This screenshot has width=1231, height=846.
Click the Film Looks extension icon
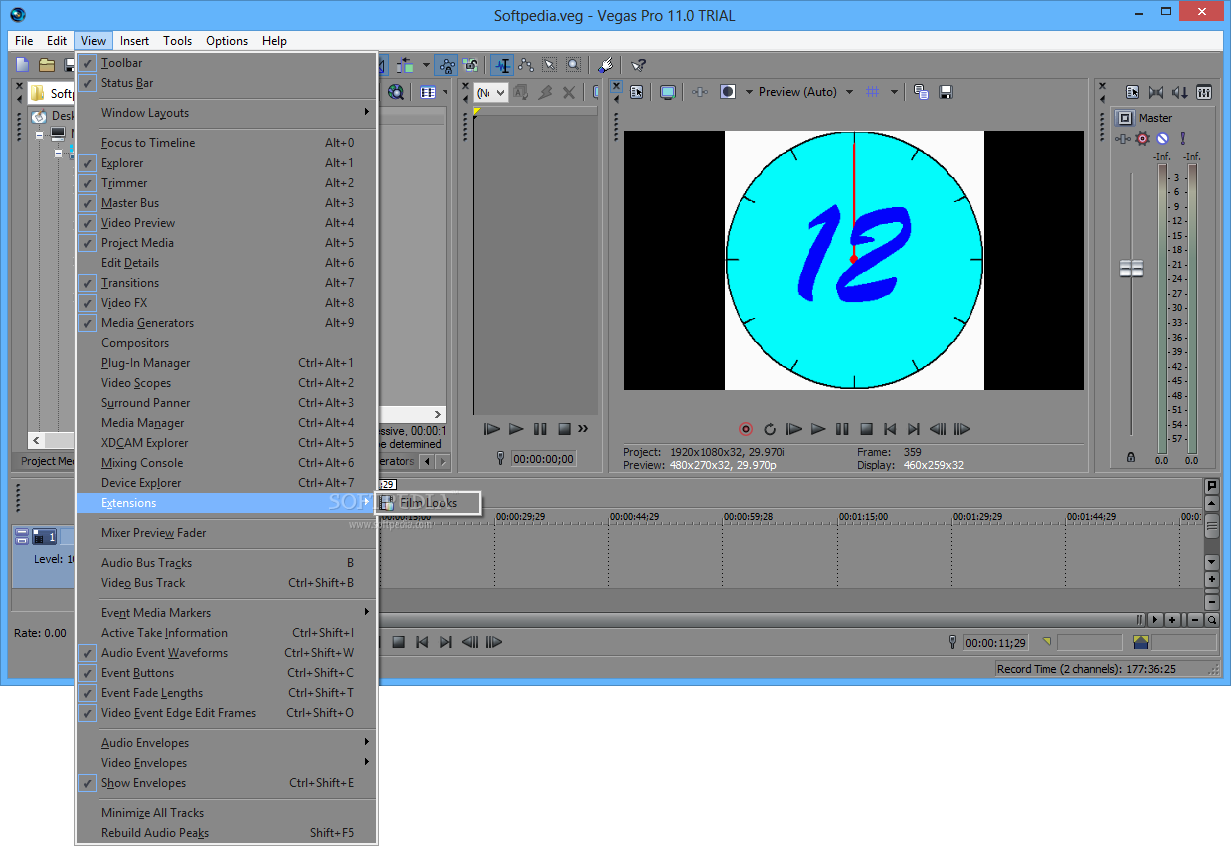coord(387,503)
